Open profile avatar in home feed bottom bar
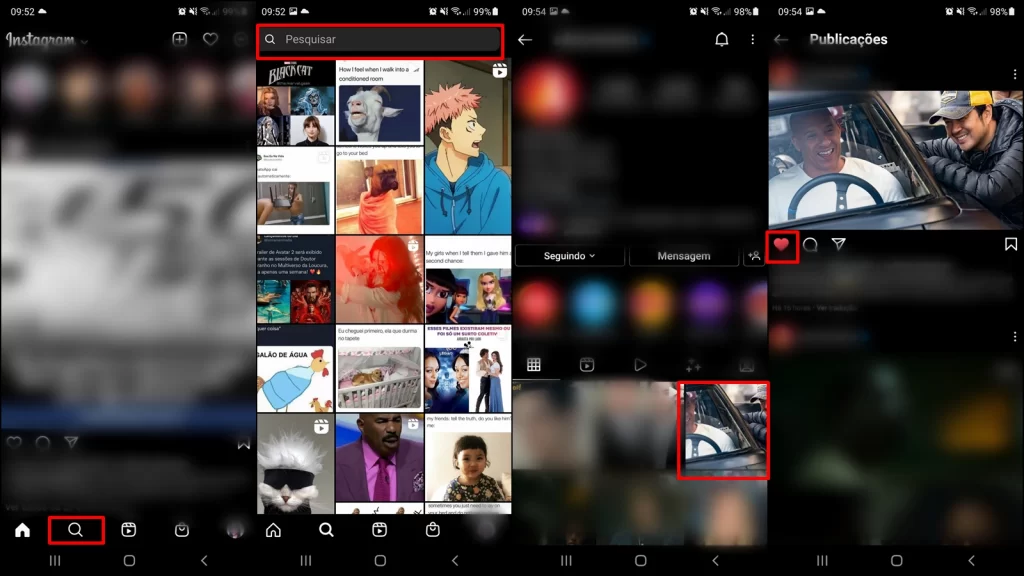 click(x=234, y=530)
